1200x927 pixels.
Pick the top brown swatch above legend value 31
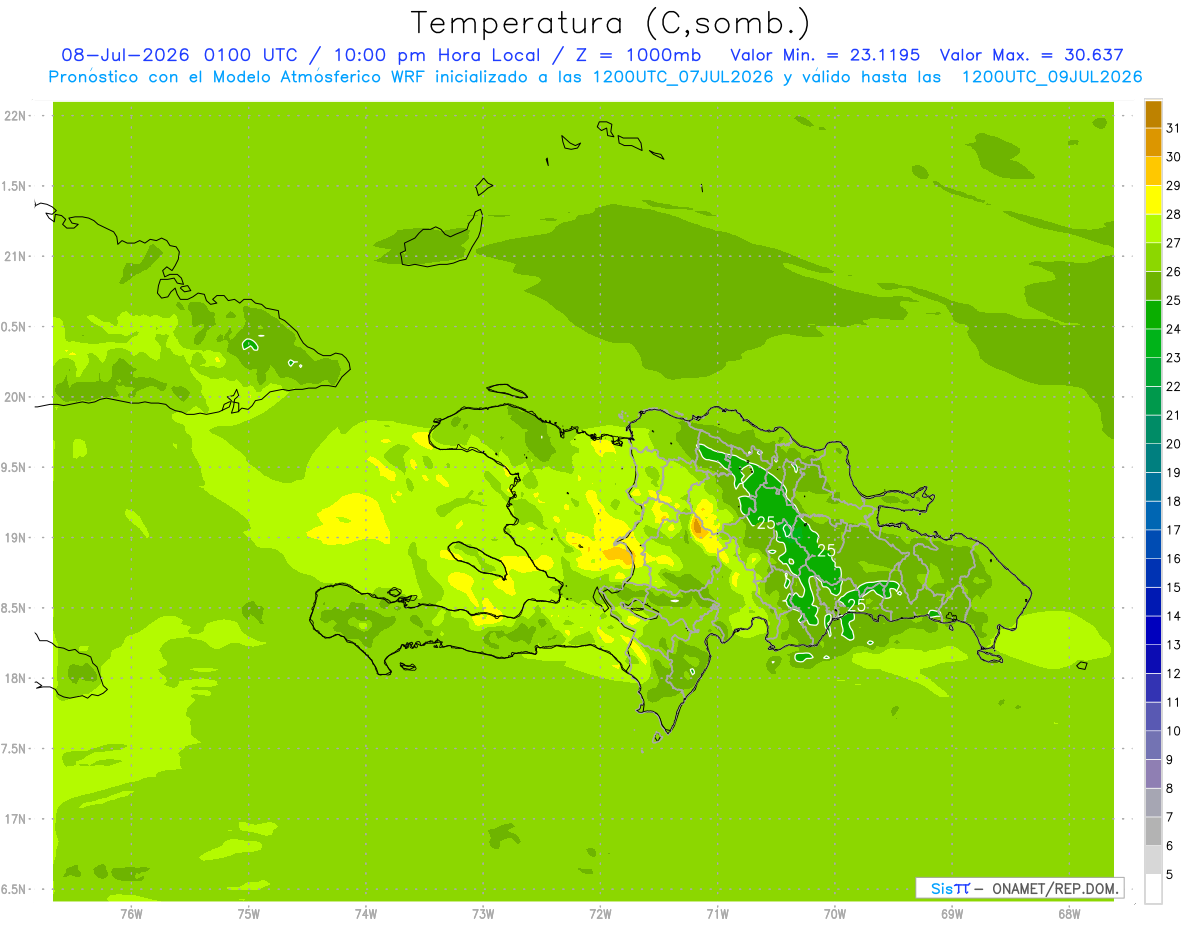1153,114
